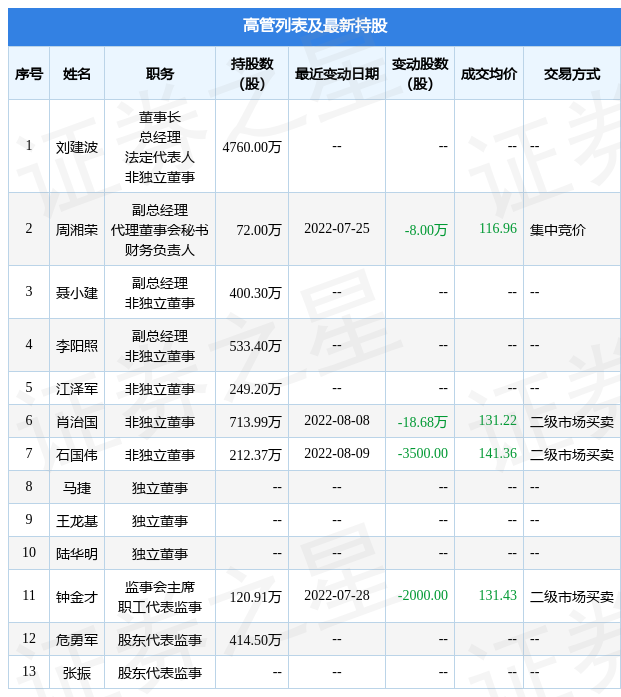Click the name 周湘荣
The image size is (621, 697).
77,230
